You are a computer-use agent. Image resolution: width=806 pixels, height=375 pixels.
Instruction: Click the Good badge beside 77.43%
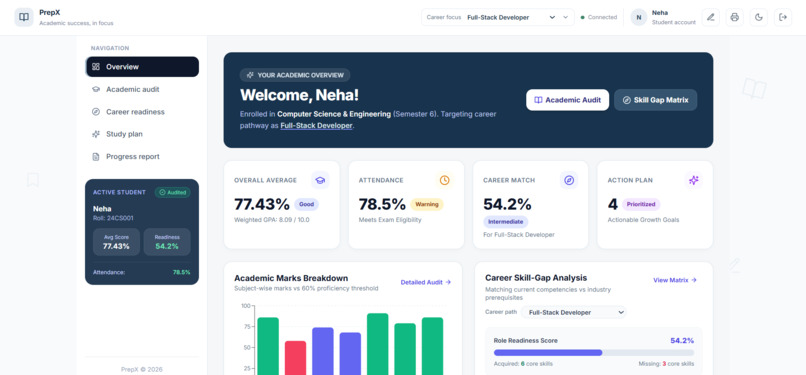(306, 204)
